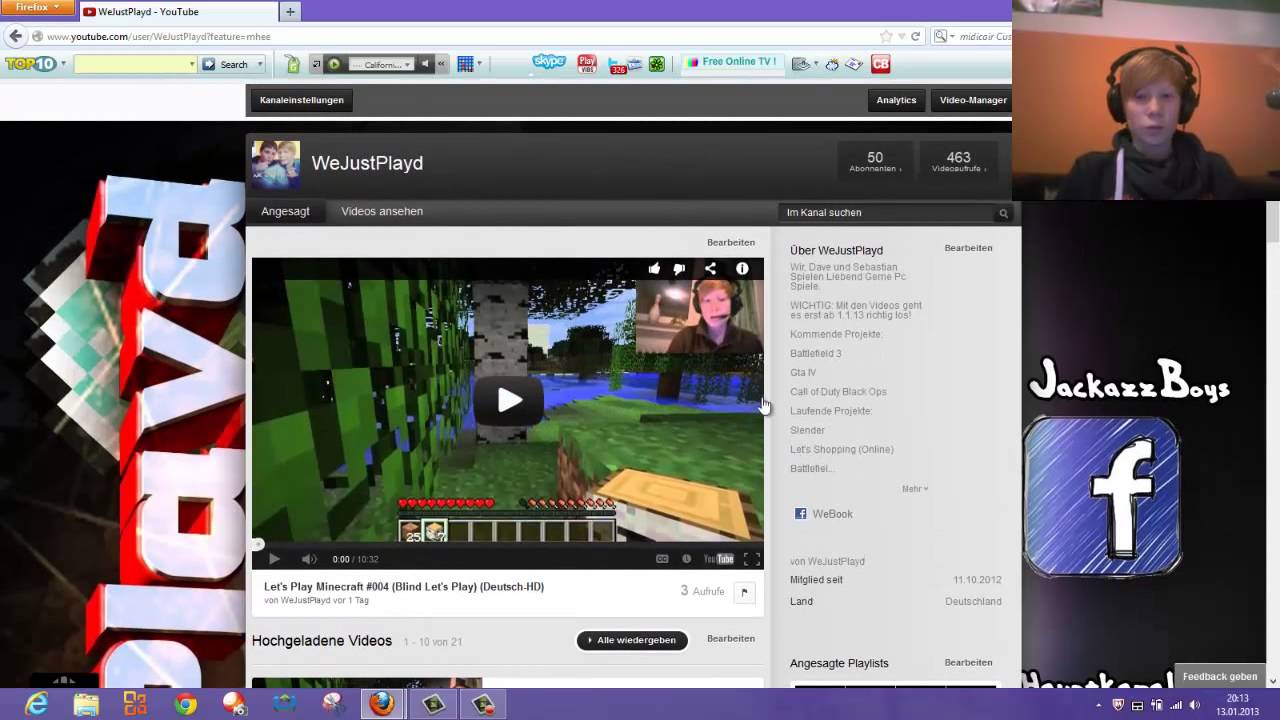The width and height of the screenshot is (1280, 720).
Task: Open the Video-Manager
Action: tap(972, 100)
